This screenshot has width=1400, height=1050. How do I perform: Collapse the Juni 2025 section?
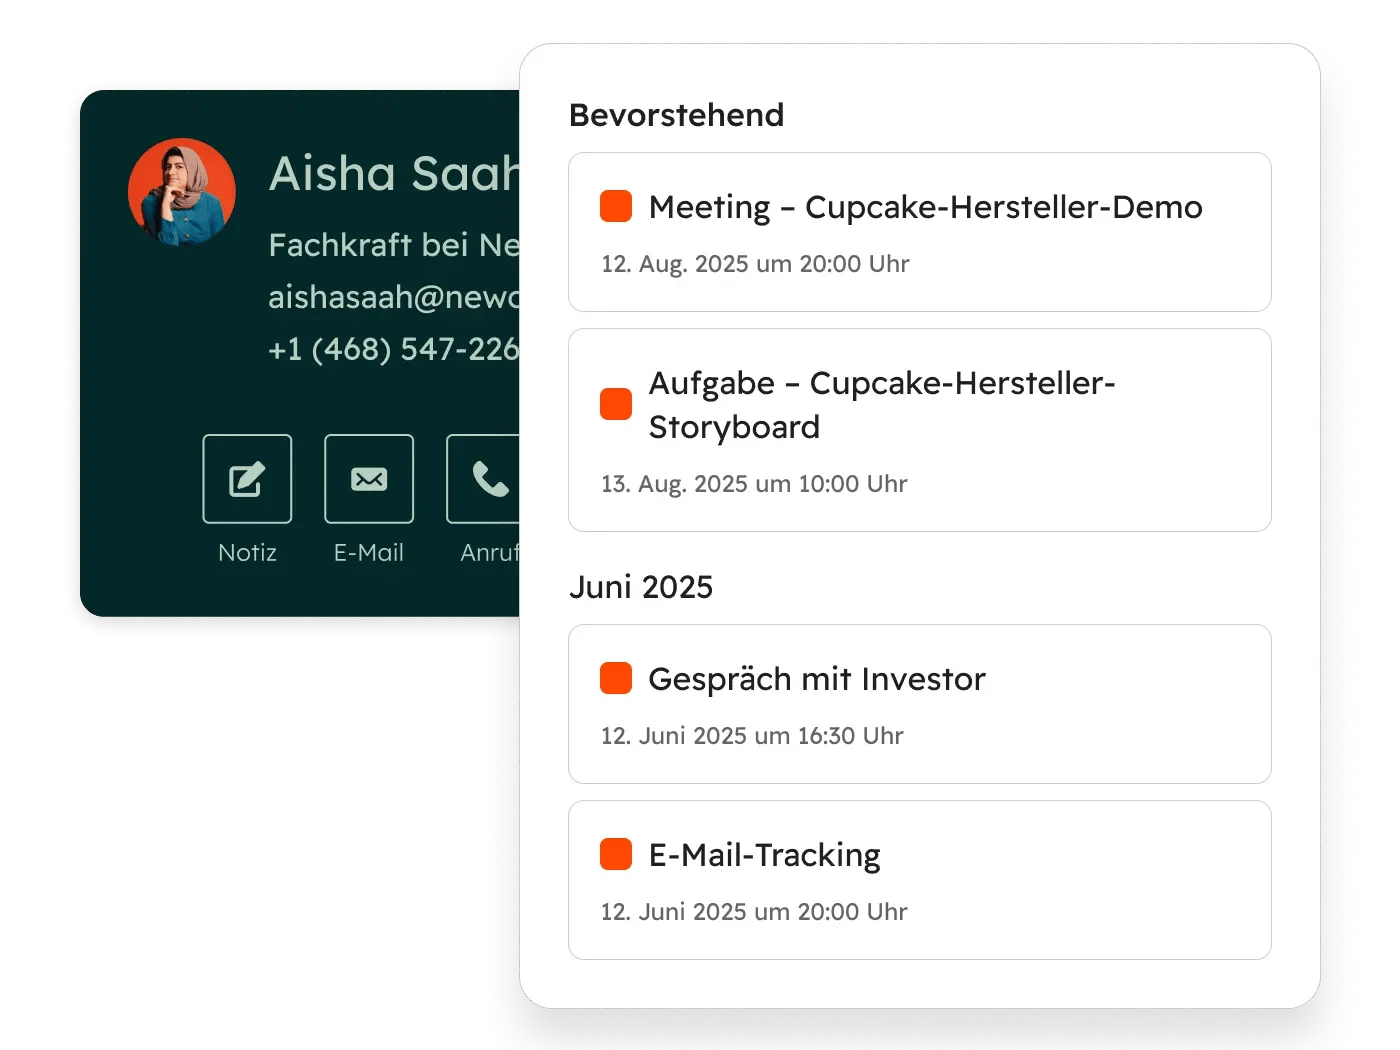(x=641, y=587)
